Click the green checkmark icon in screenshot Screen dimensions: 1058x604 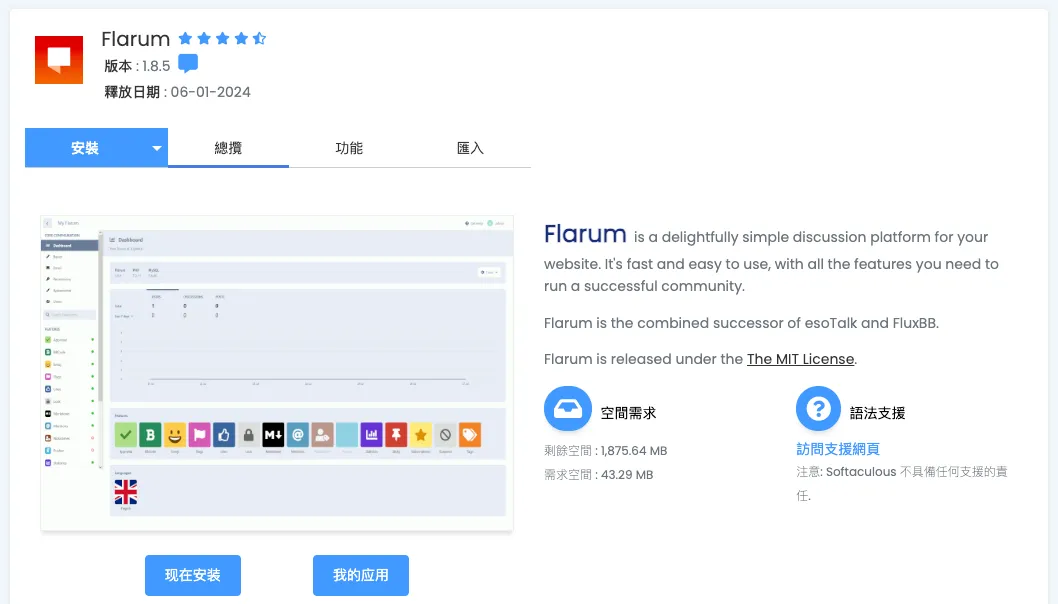tap(126, 435)
